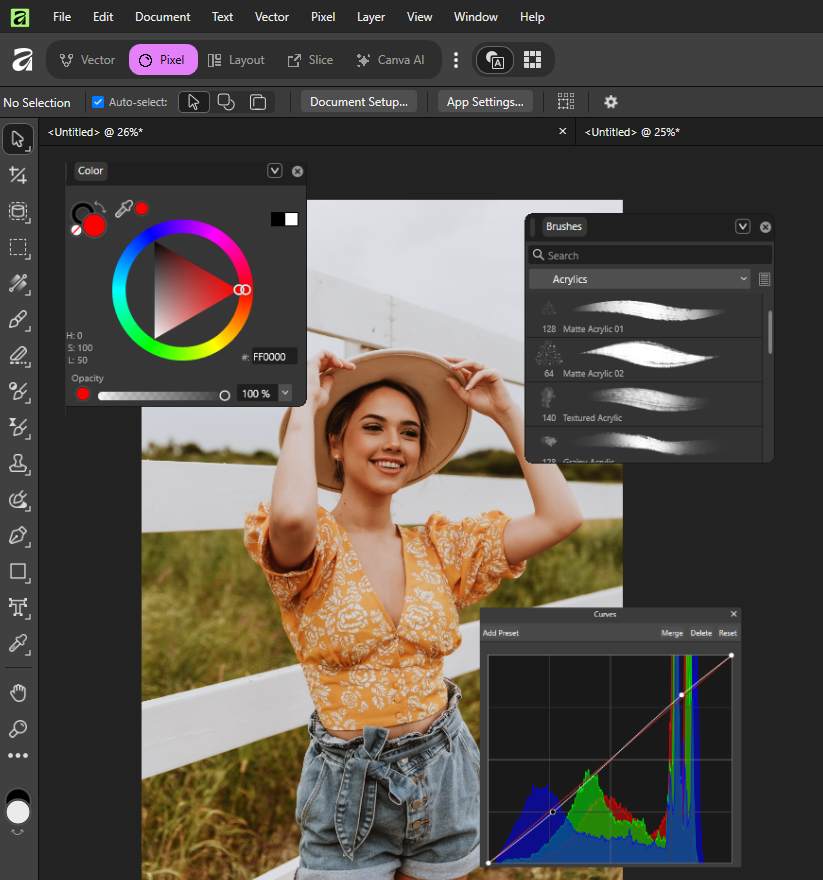Click Add Preset in Curves dialog

point(501,632)
